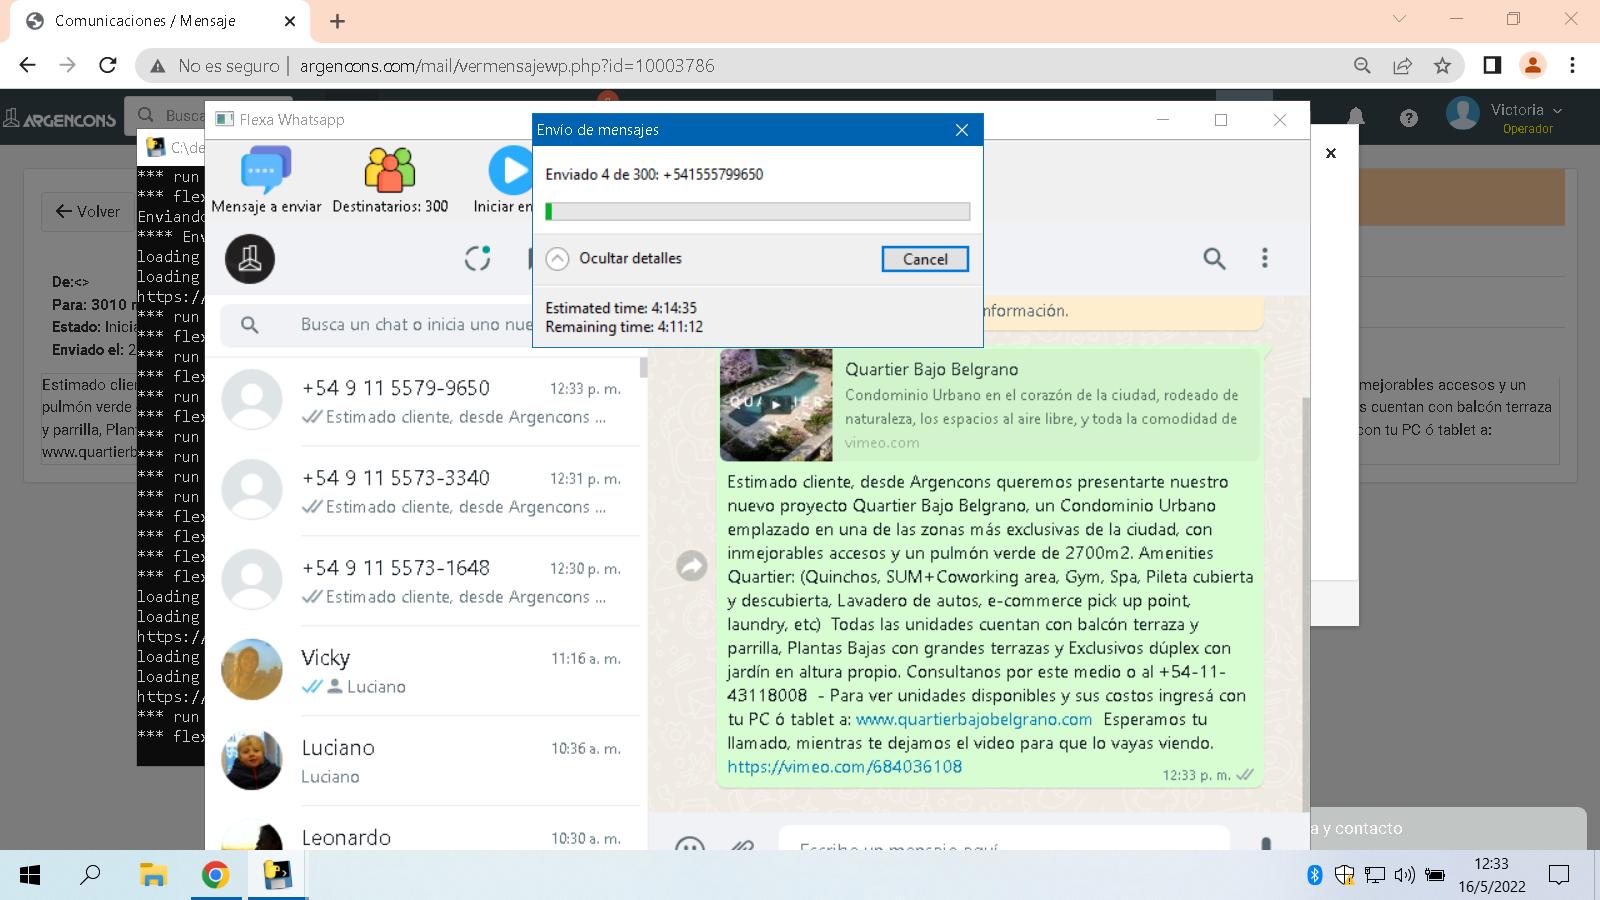Open Windows taskbar search
Image resolution: width=1600 pixels, height=900 pixels.
90,875
